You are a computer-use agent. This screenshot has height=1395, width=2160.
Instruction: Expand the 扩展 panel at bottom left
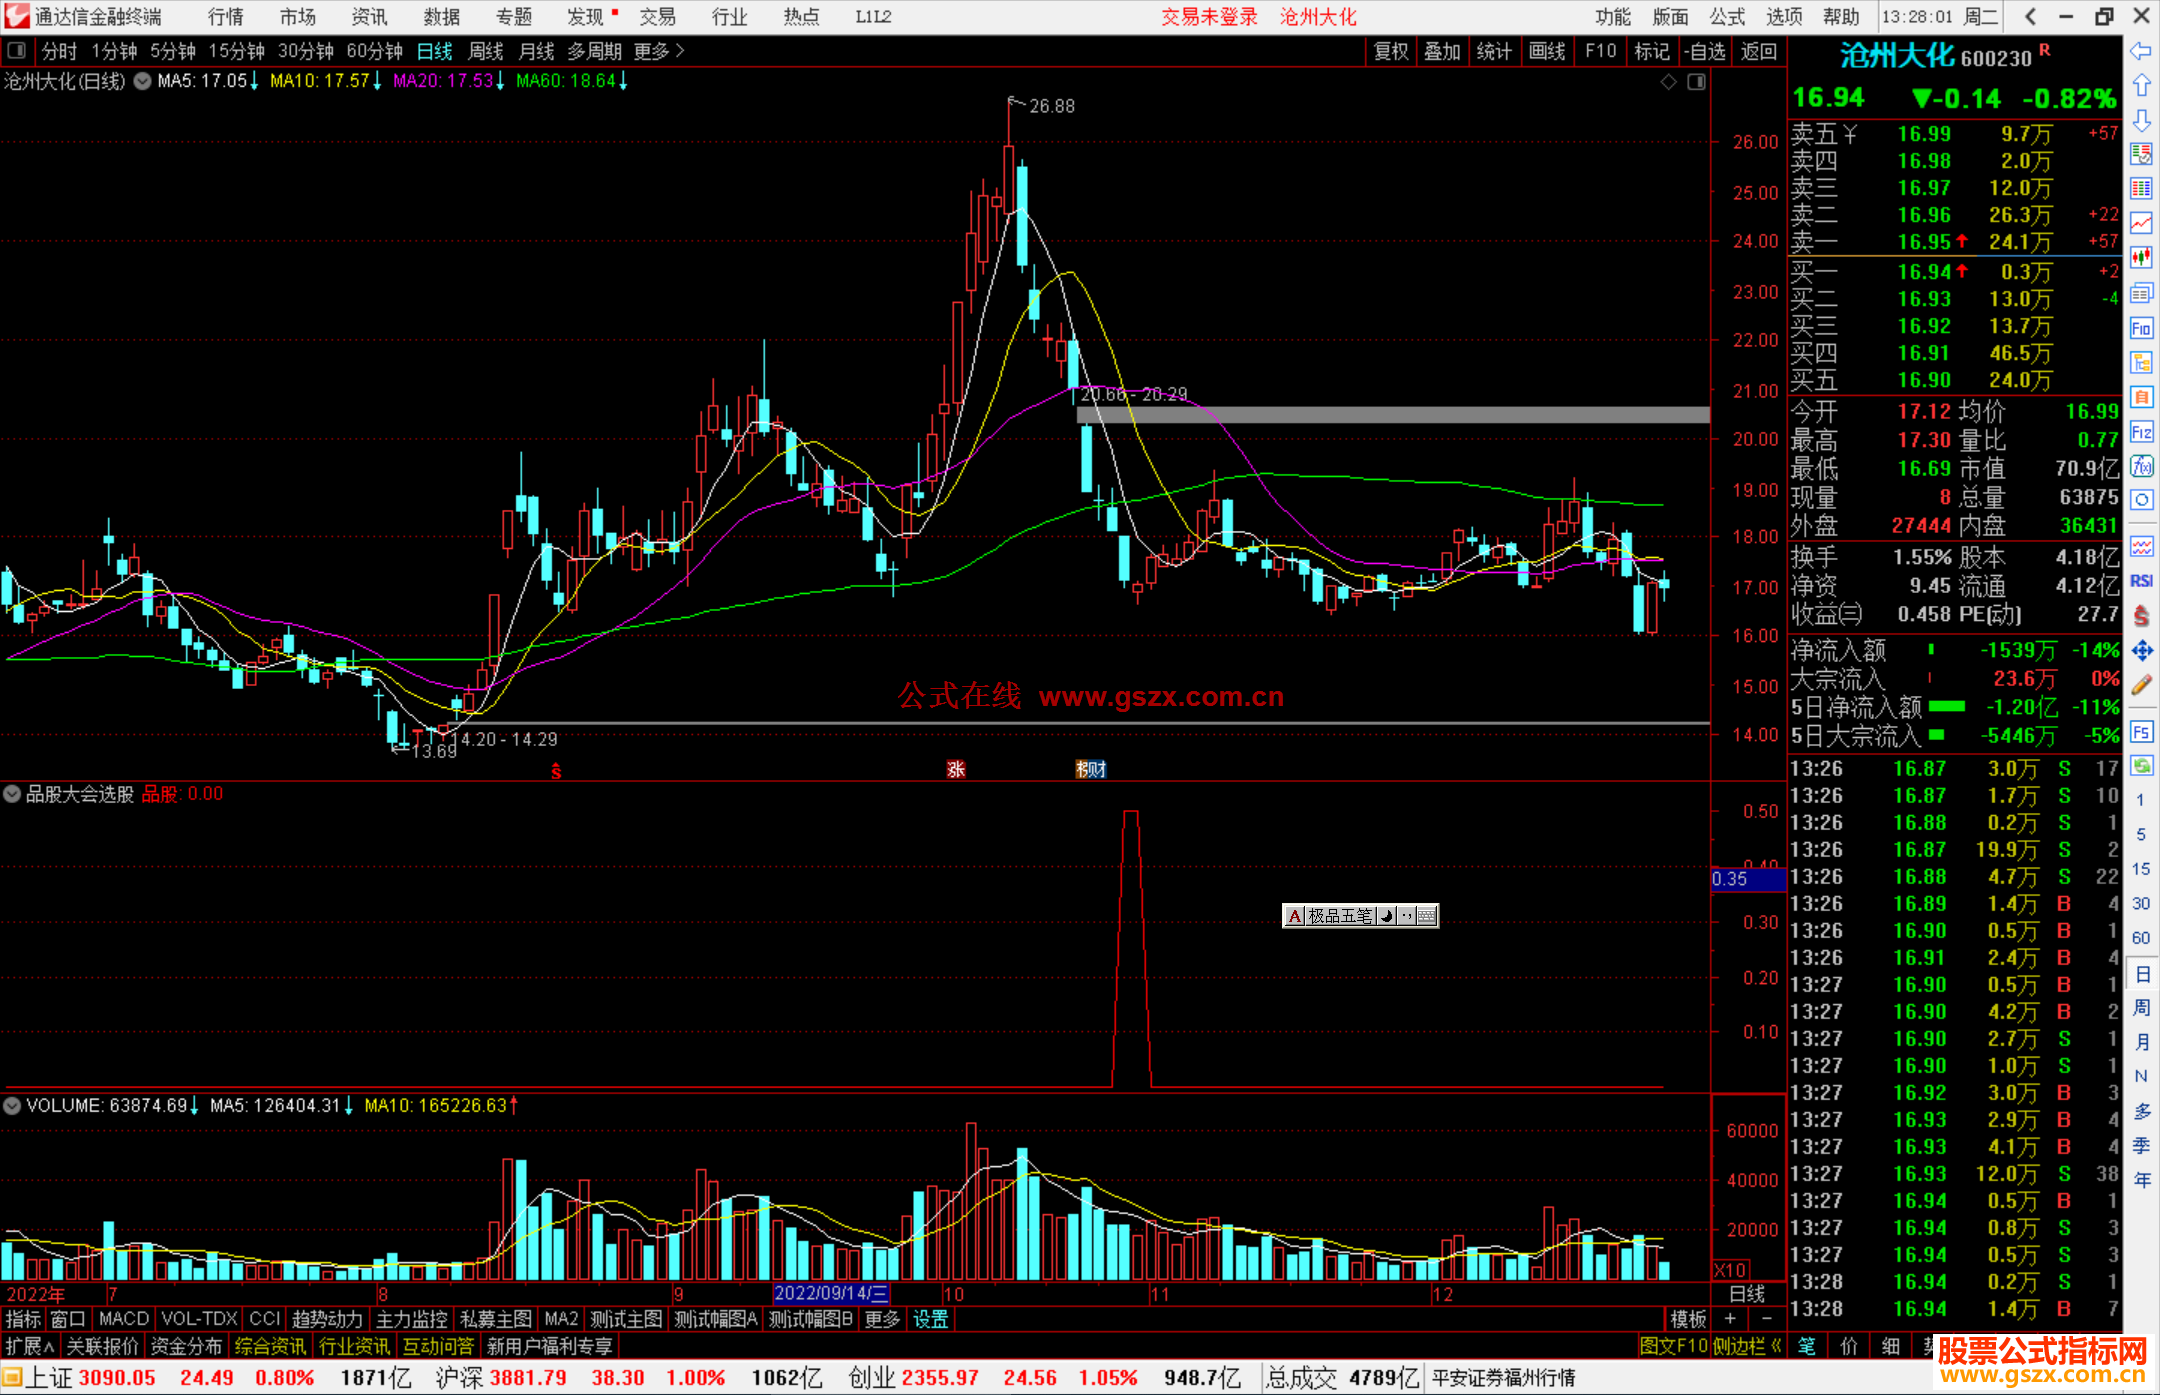tap(29, 1346)
